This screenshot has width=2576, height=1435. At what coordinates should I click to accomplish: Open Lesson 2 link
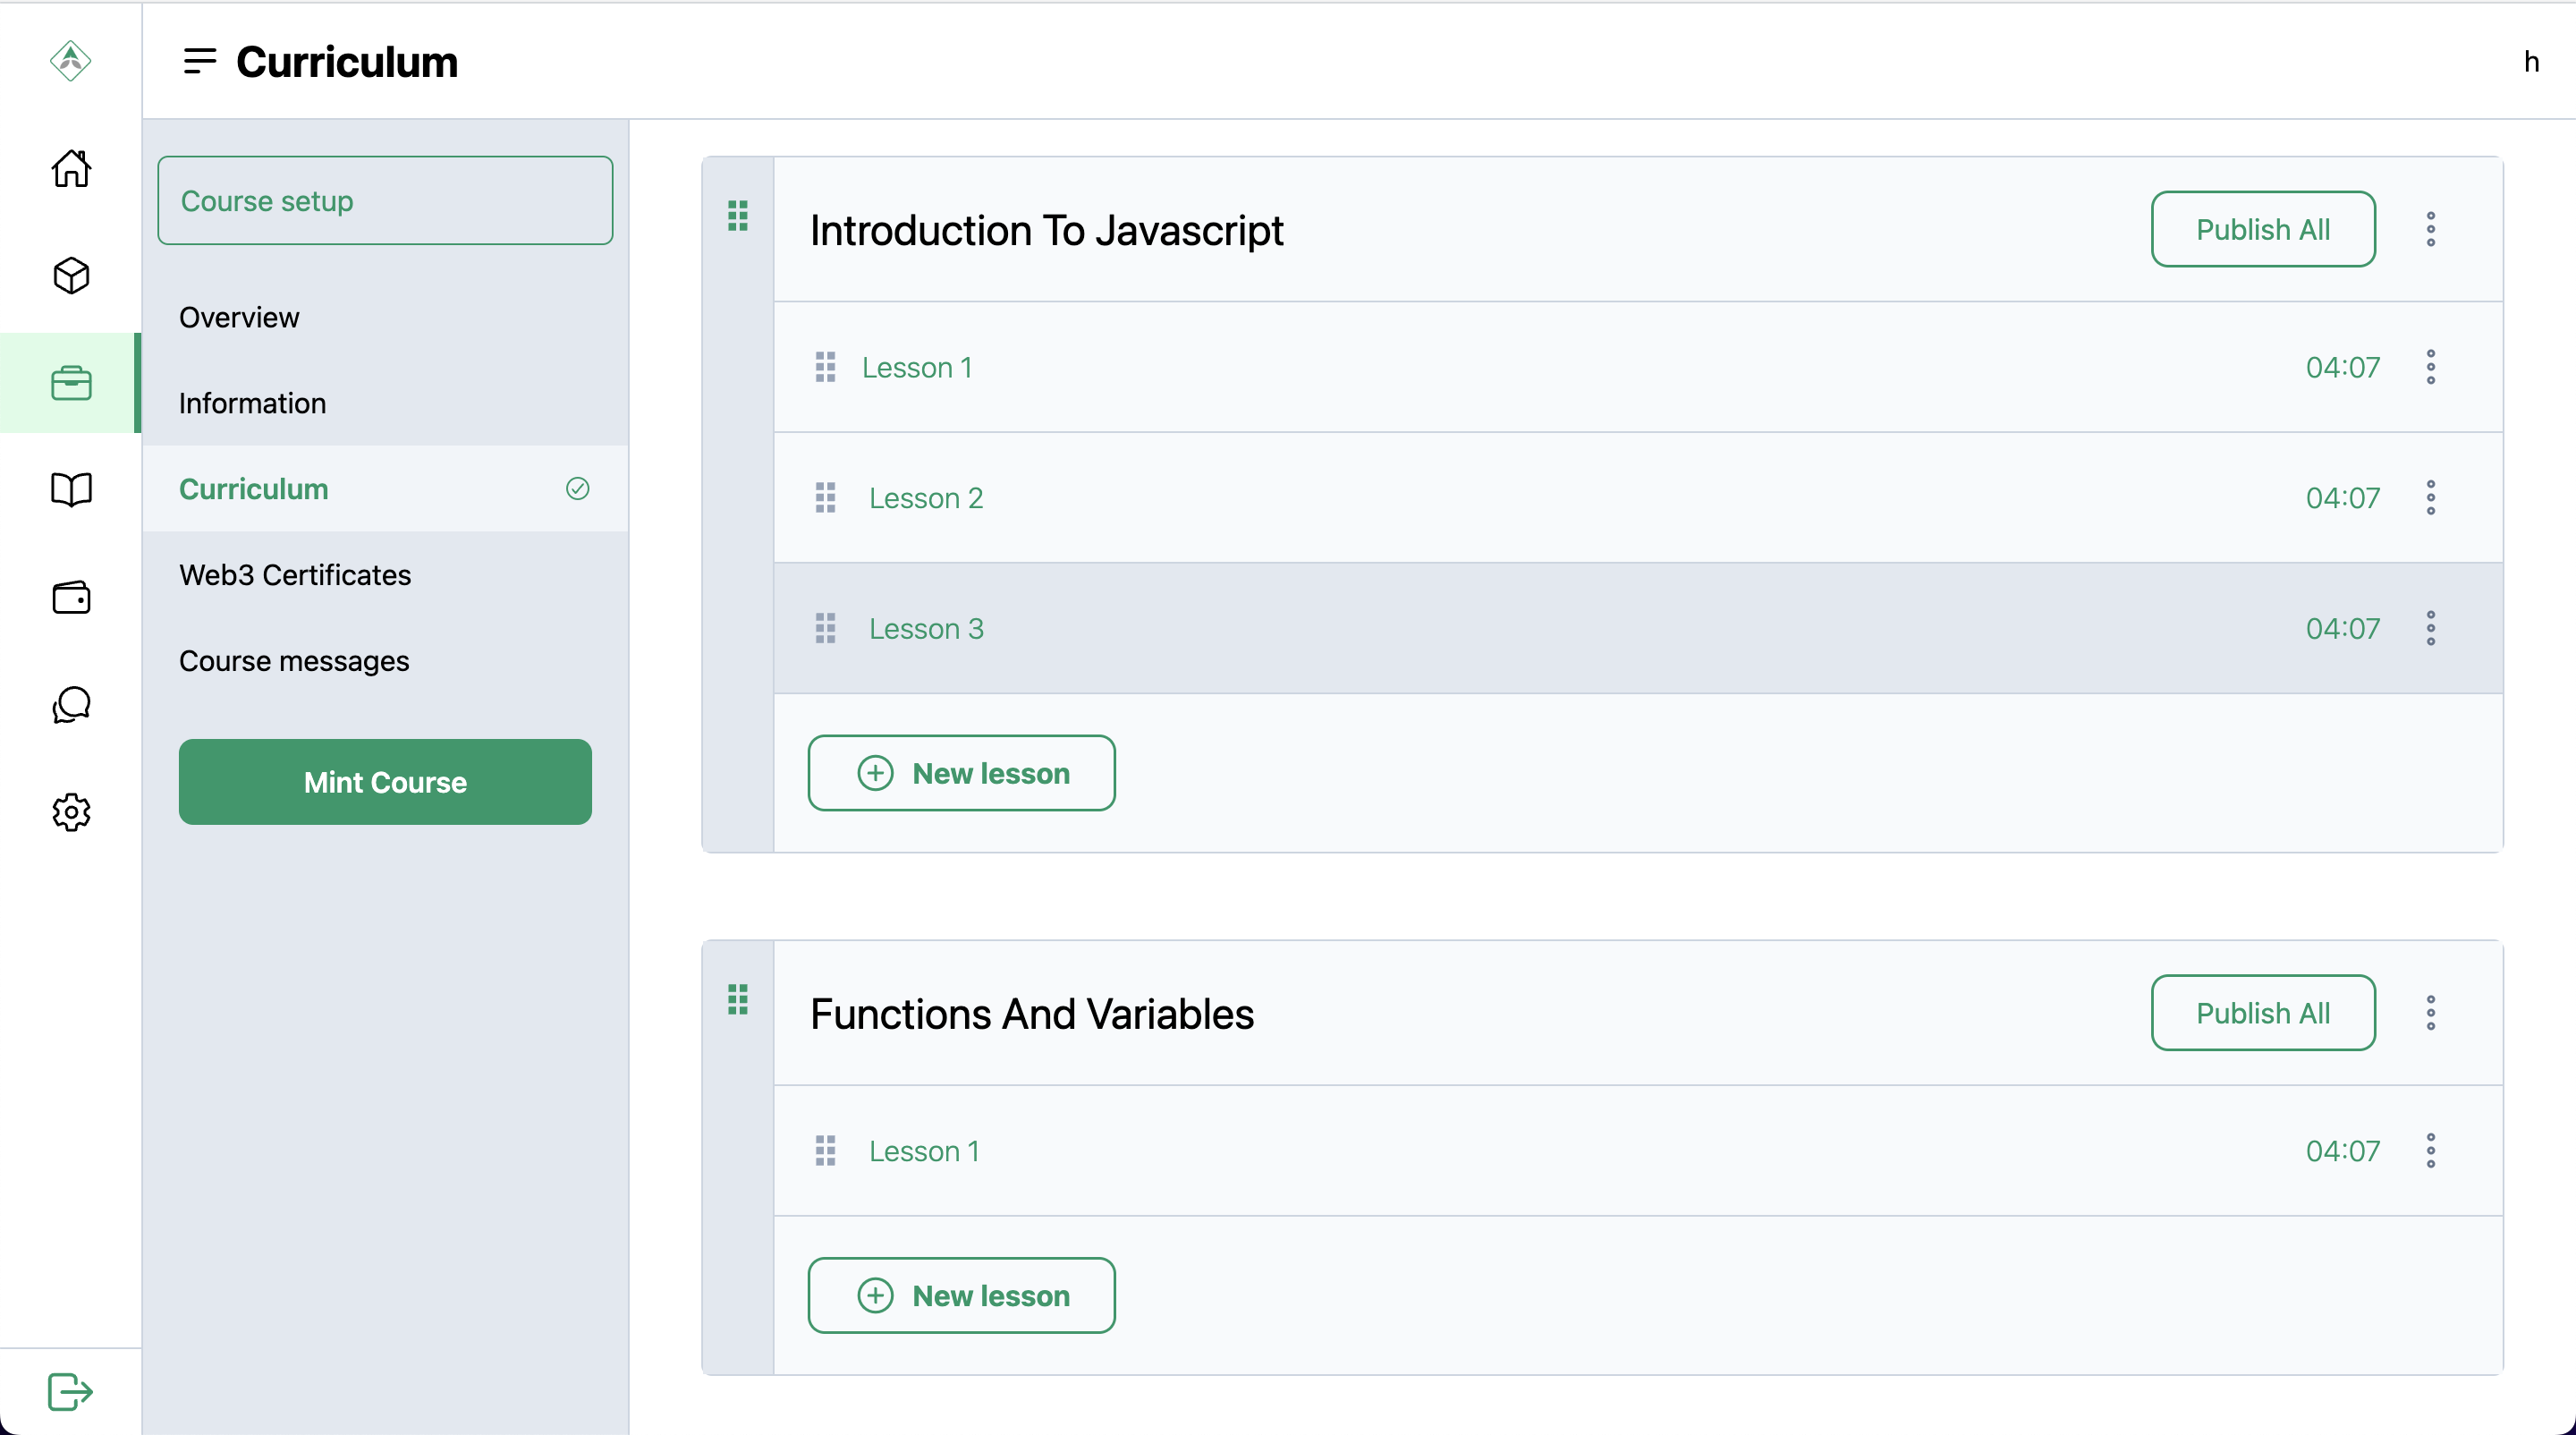pyautogui.click(x=925, y=498)
